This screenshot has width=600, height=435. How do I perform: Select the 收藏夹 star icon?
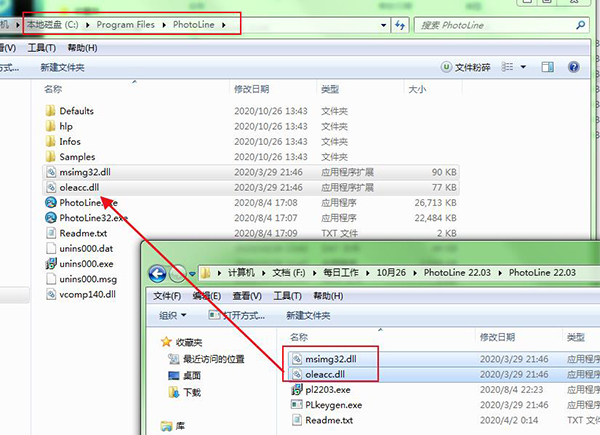coord(166,342)
